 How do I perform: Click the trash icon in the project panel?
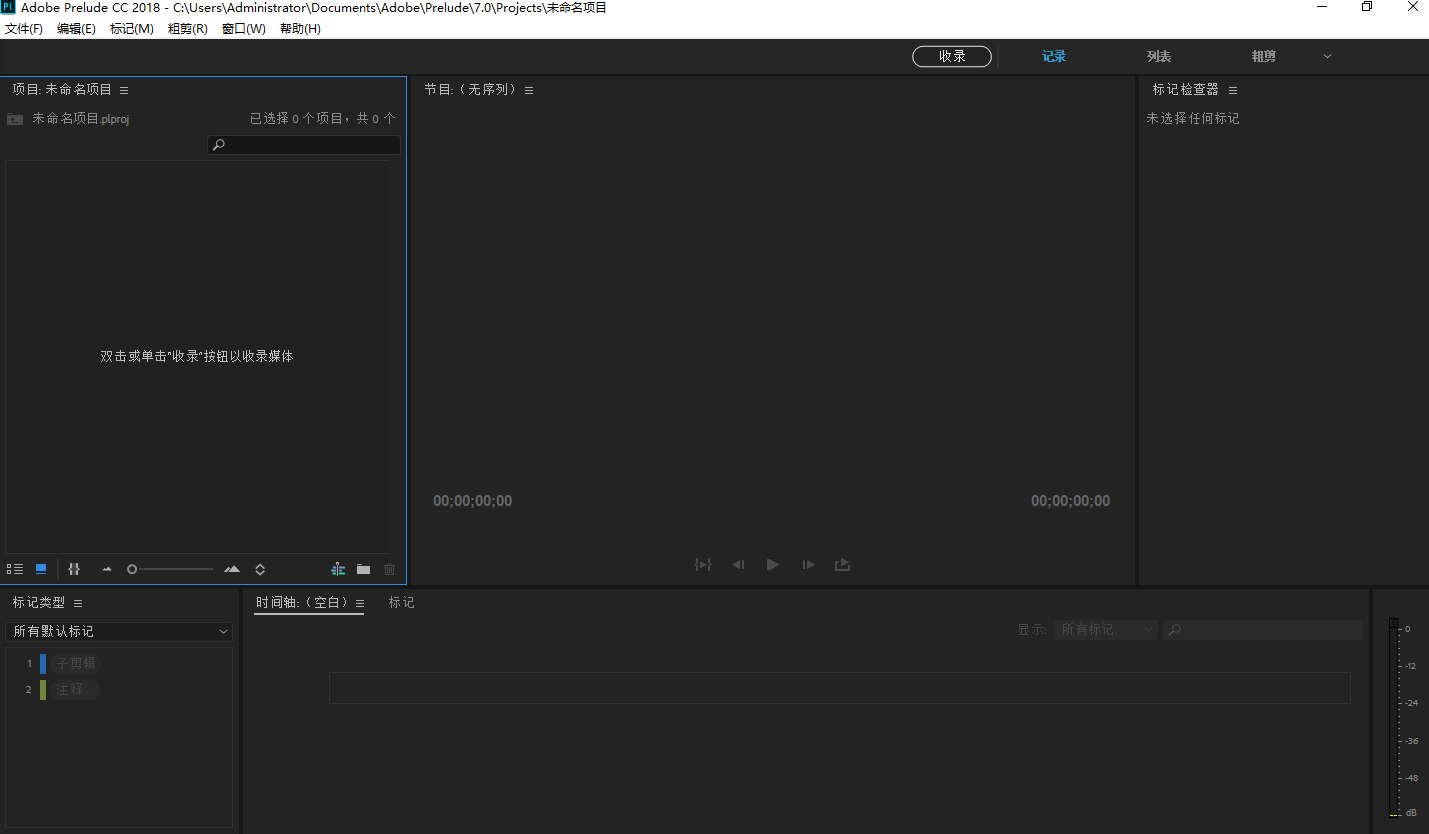pyautogui.click(x=389, y=568)
